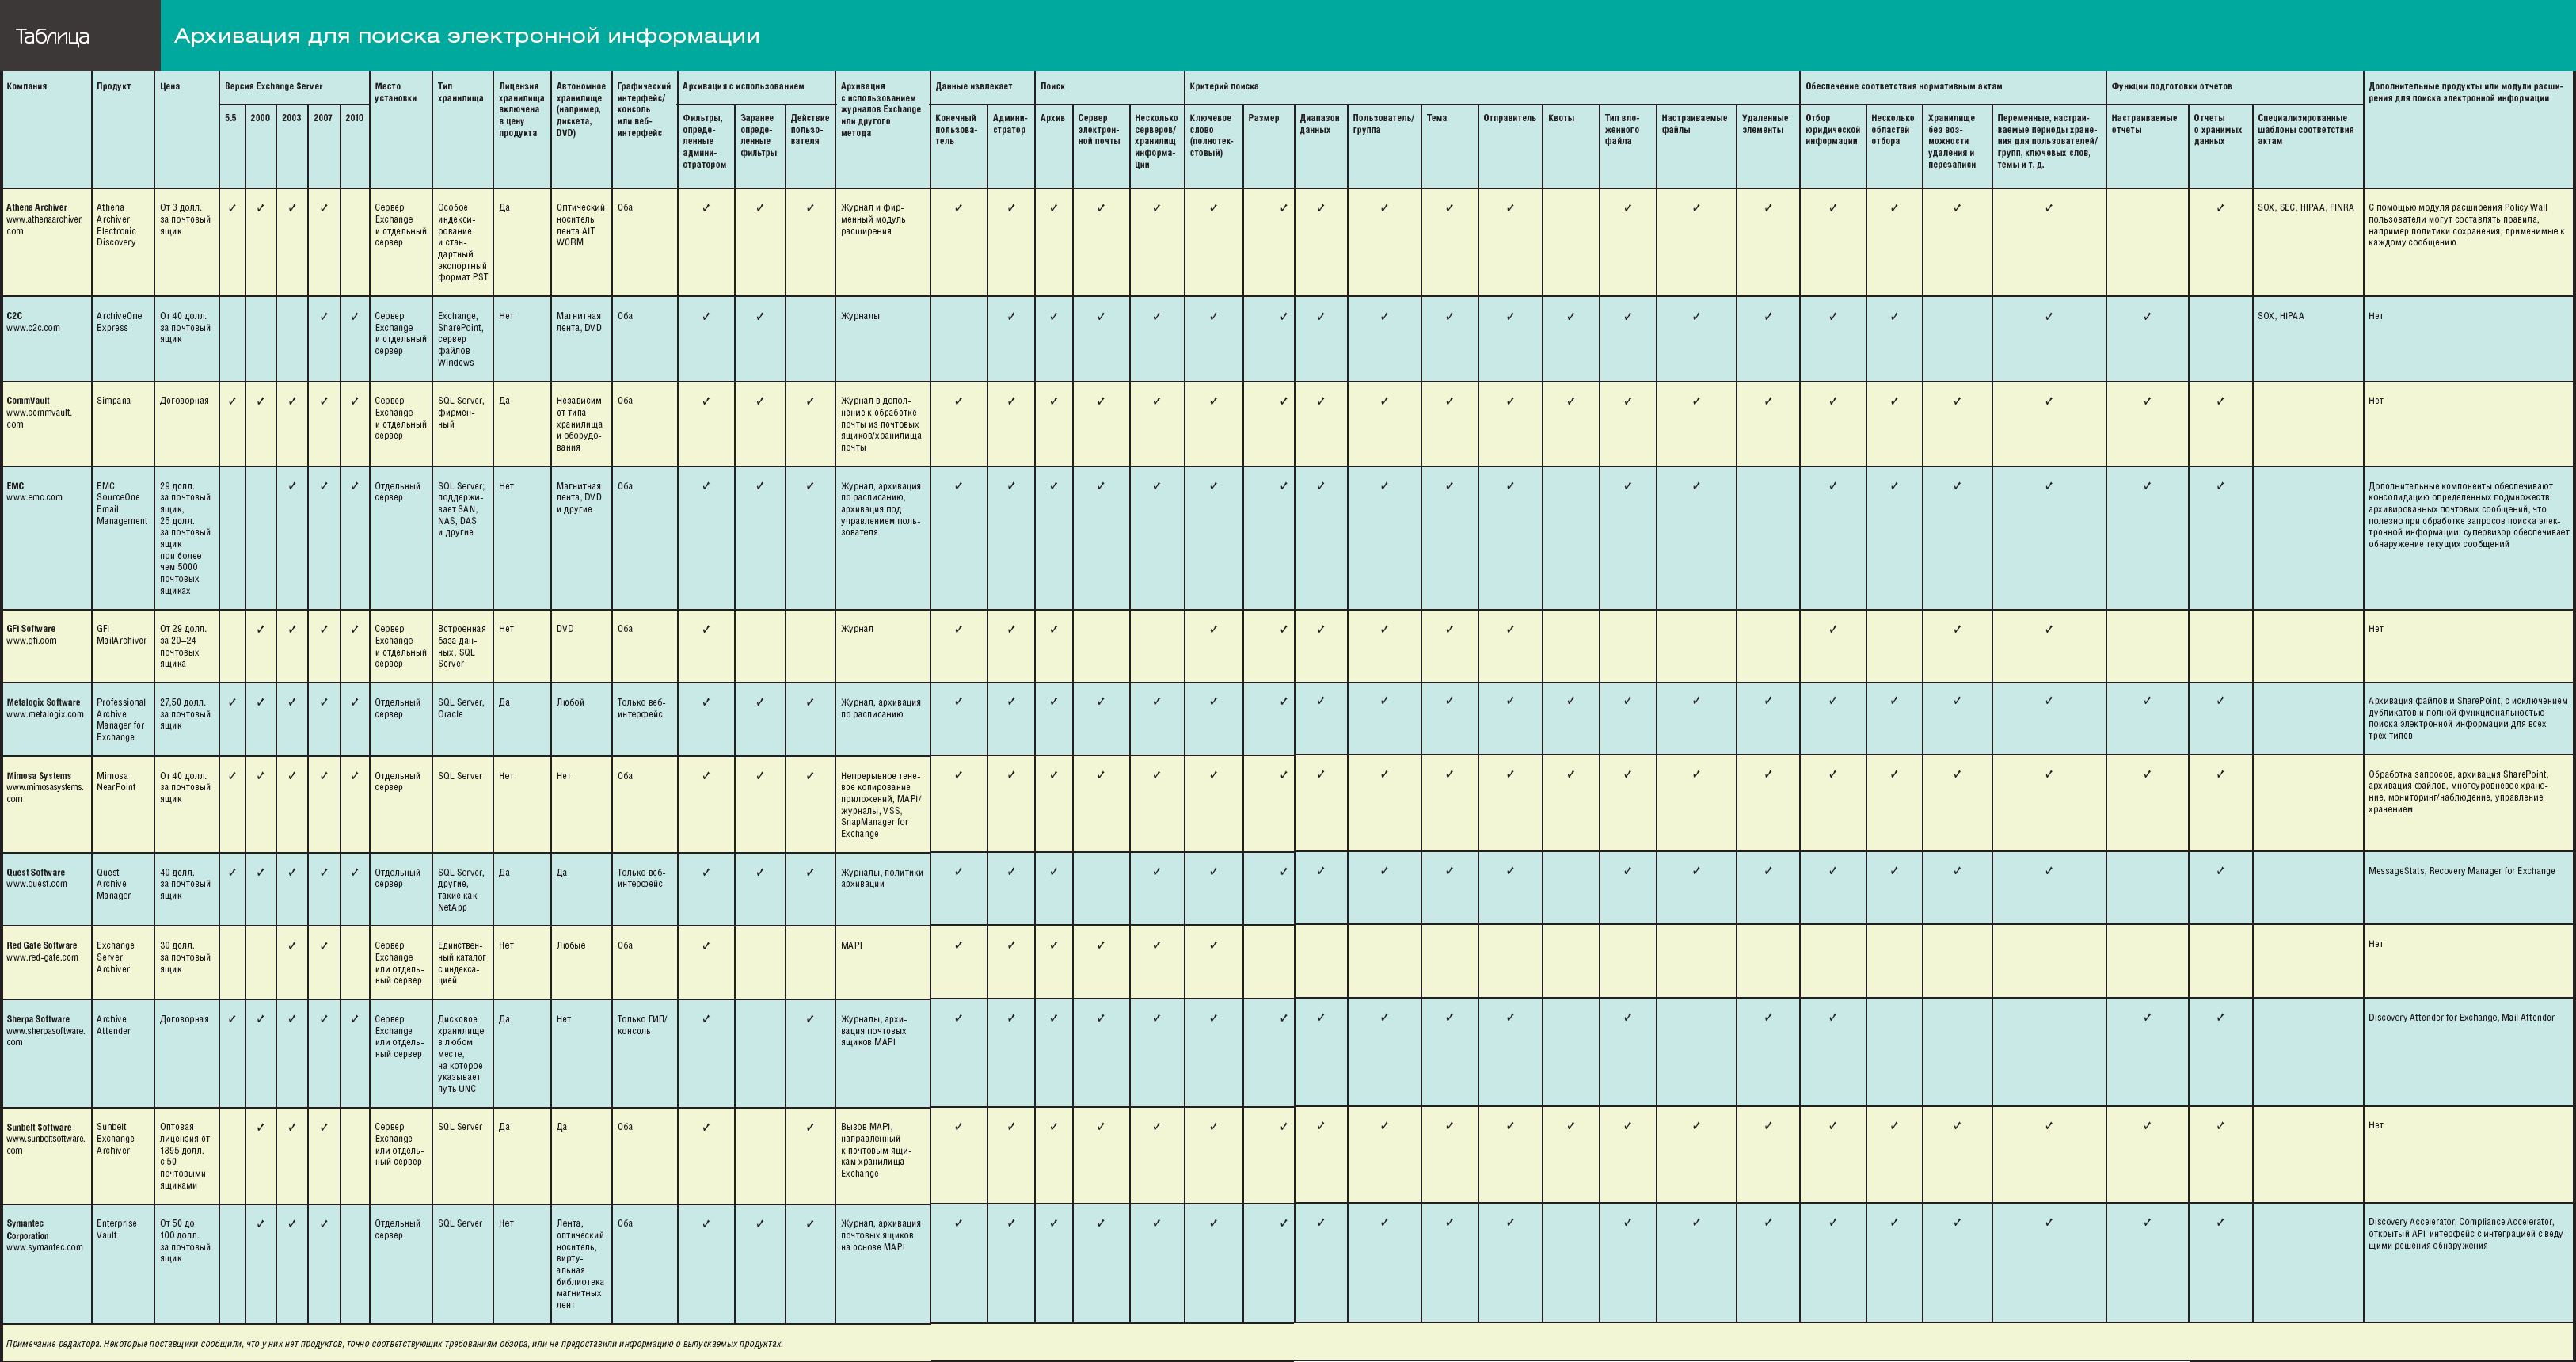Click the table title Архивация для поиска

(466, 37)
